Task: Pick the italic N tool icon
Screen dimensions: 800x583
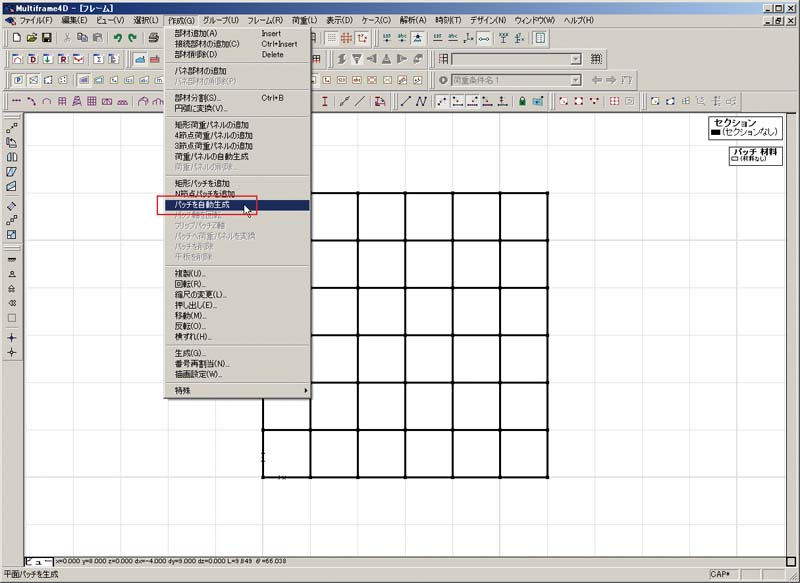Action: click(421, 102)
